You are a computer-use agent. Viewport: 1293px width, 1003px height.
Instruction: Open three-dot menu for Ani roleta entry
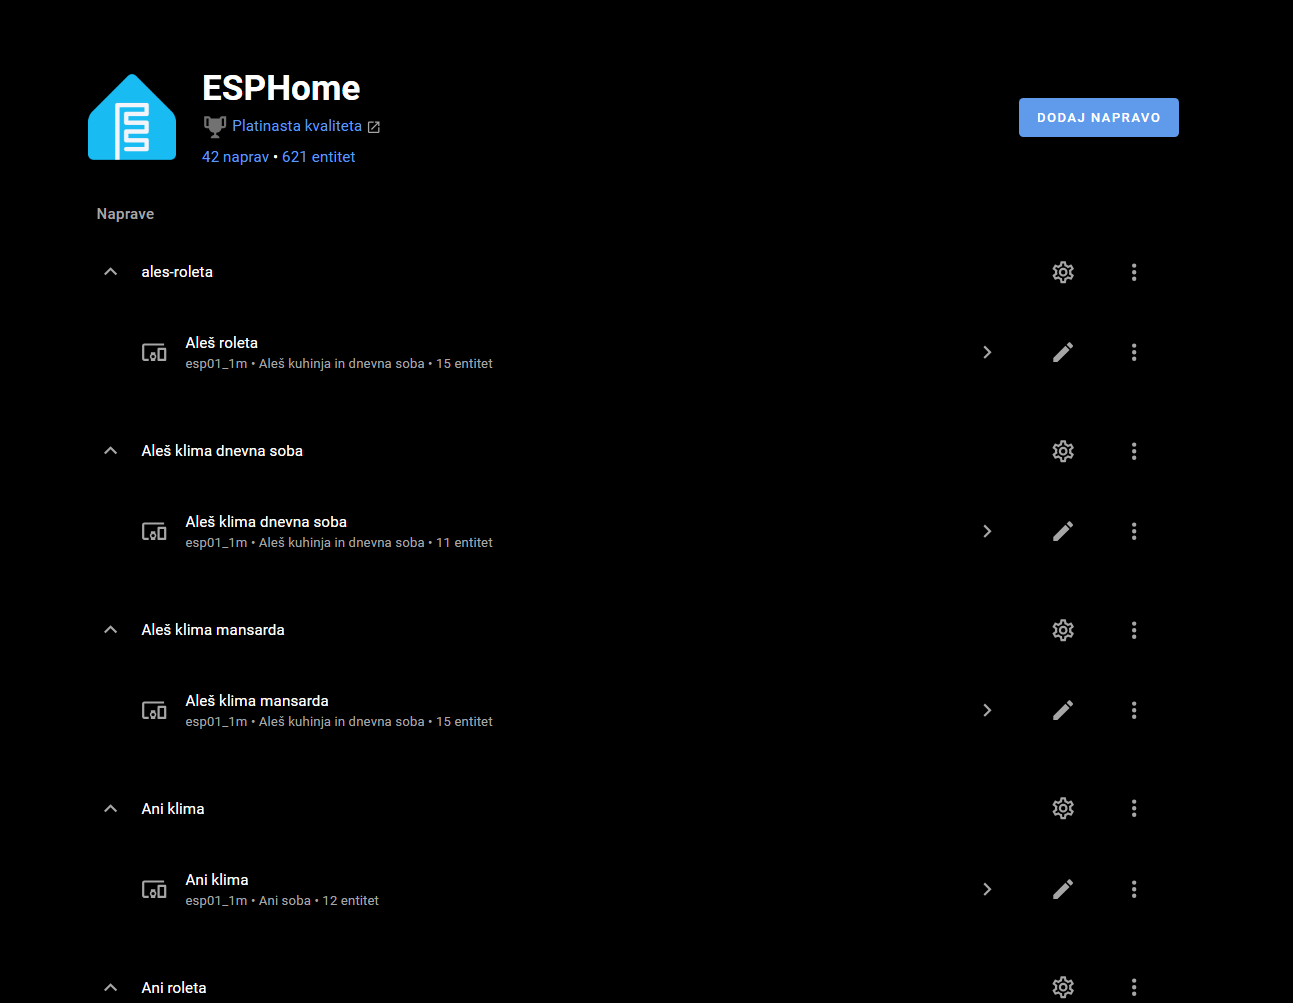[x=1134, y=987]
